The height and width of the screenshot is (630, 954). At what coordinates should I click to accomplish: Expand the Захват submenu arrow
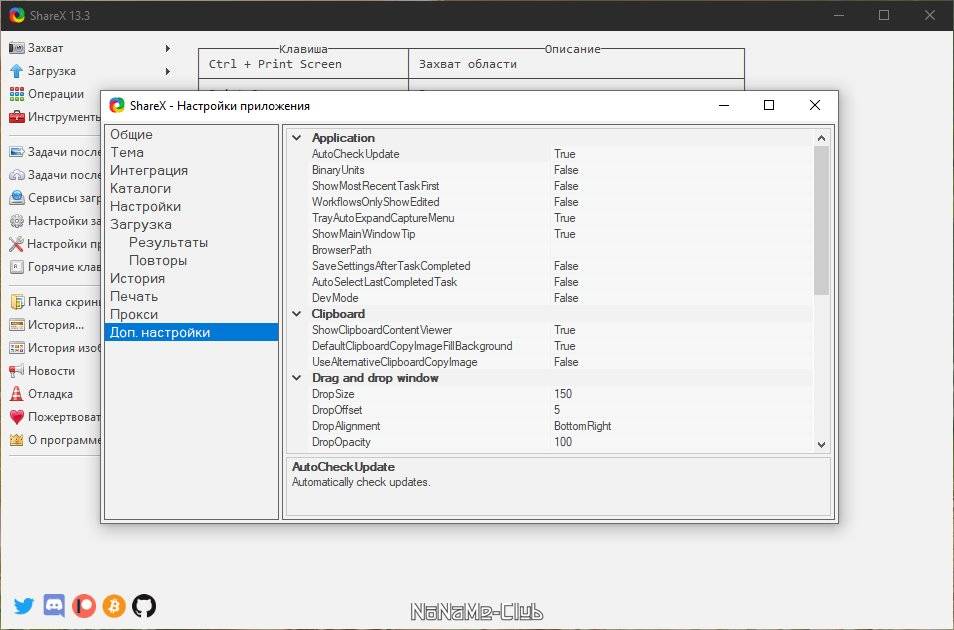tap(168, 48)
